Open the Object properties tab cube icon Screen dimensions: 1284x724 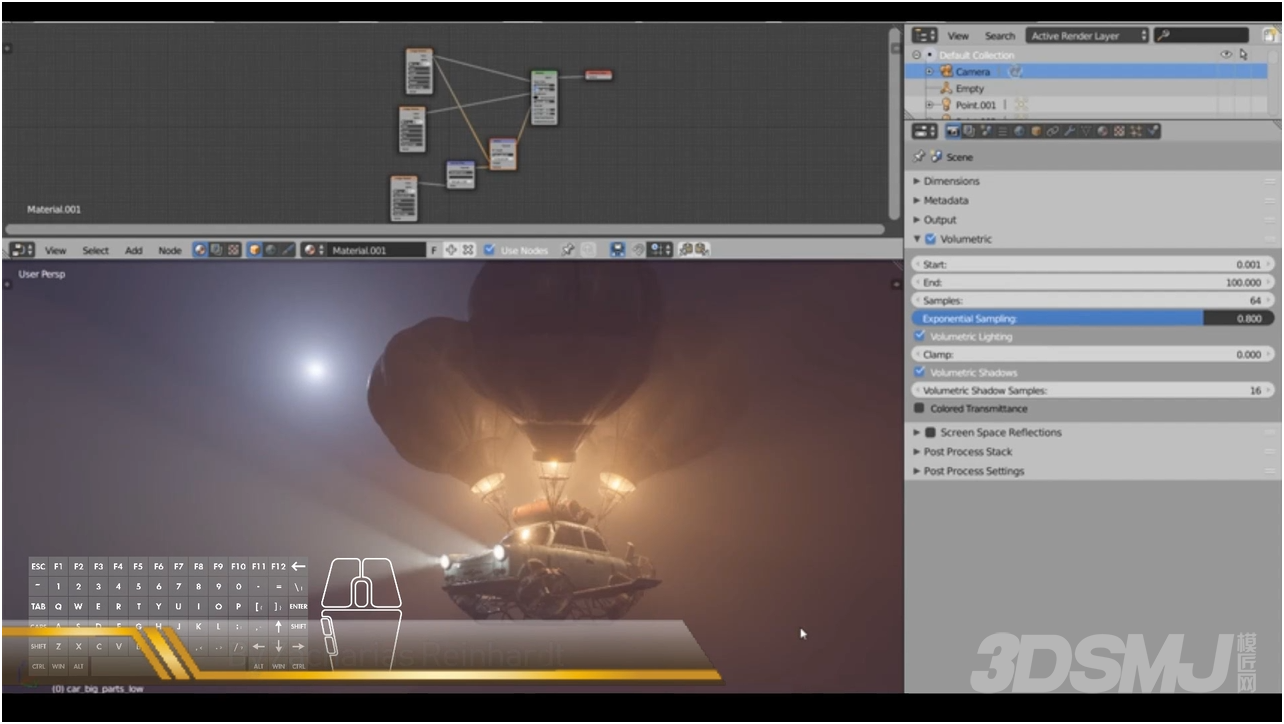tap(1036, 131)
